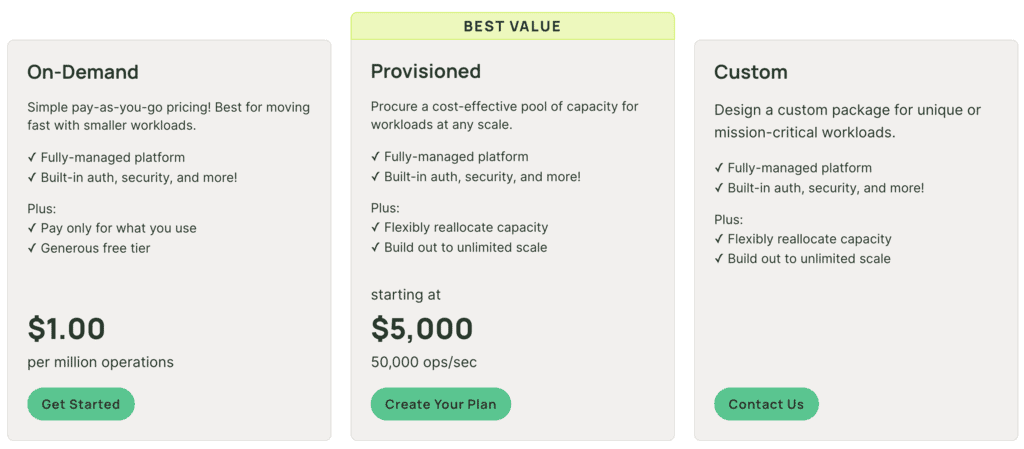Click Custom's Built-in auth, security checkmark

[719, 188]
